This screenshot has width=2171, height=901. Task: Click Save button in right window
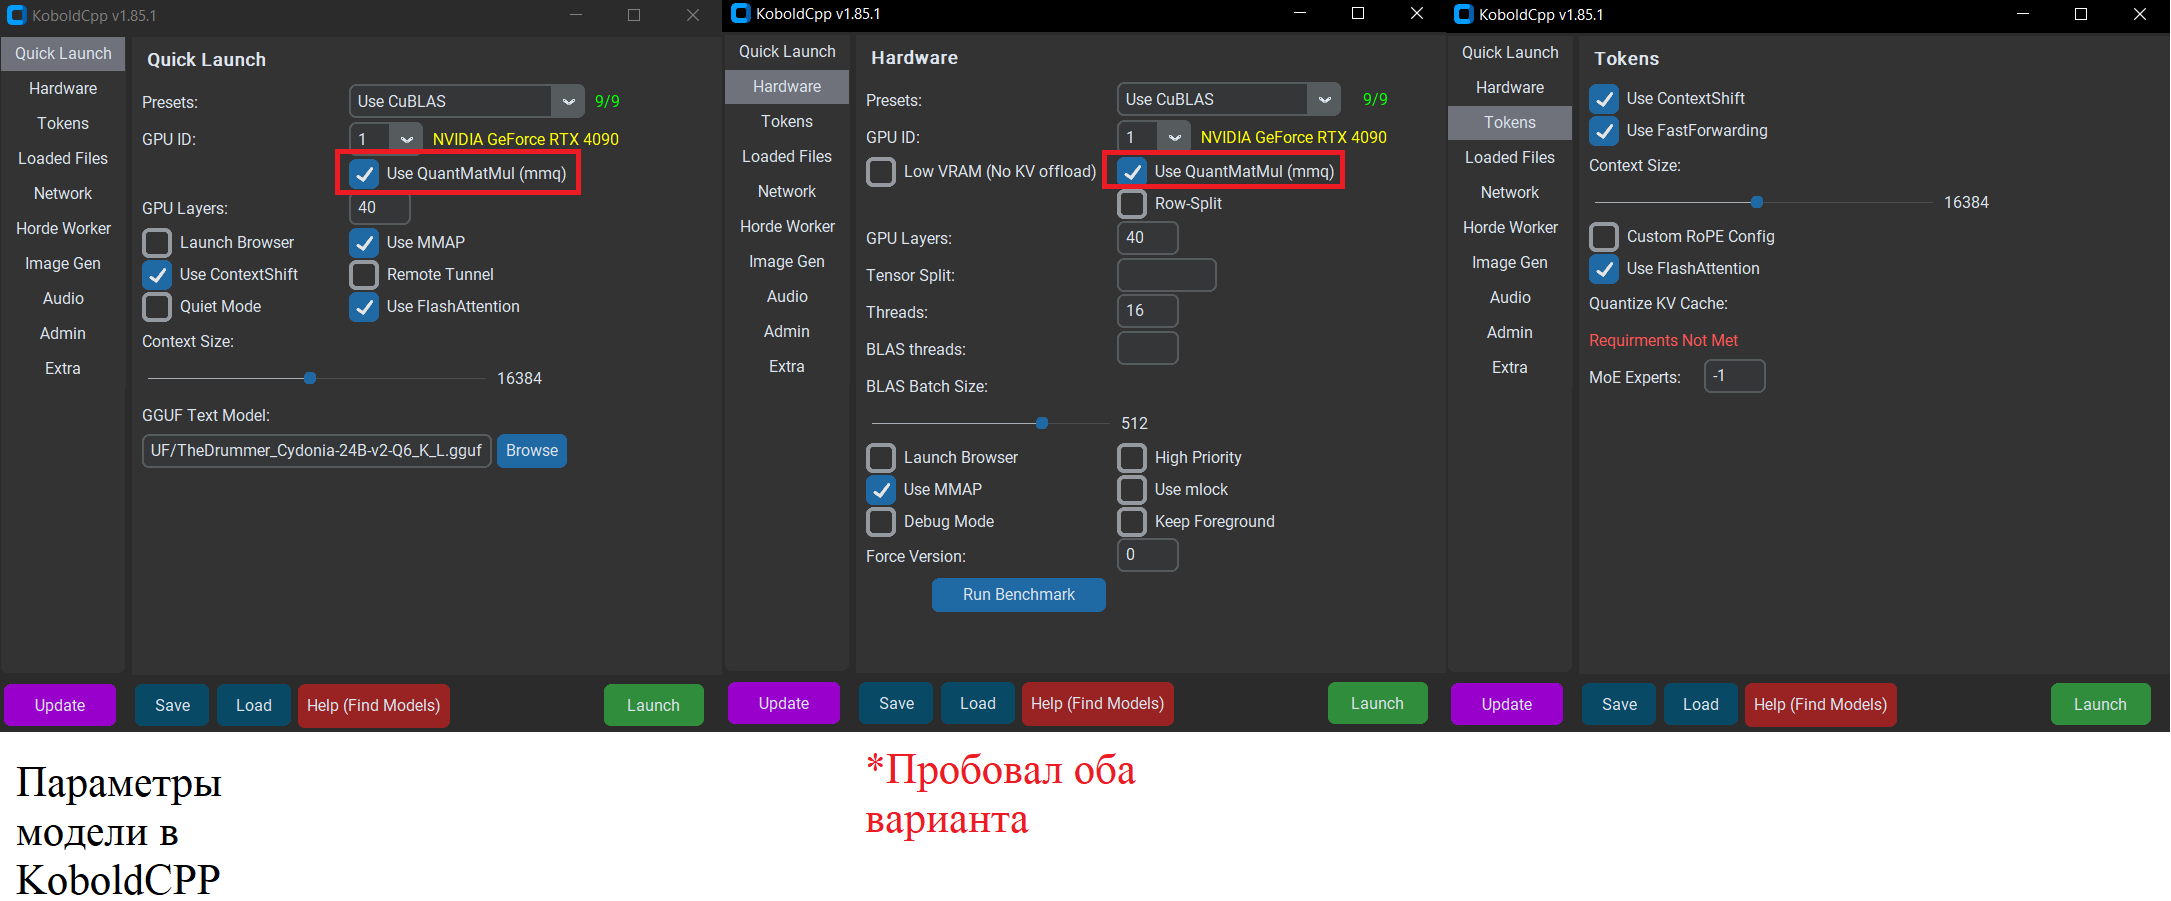coord(1619,705)
